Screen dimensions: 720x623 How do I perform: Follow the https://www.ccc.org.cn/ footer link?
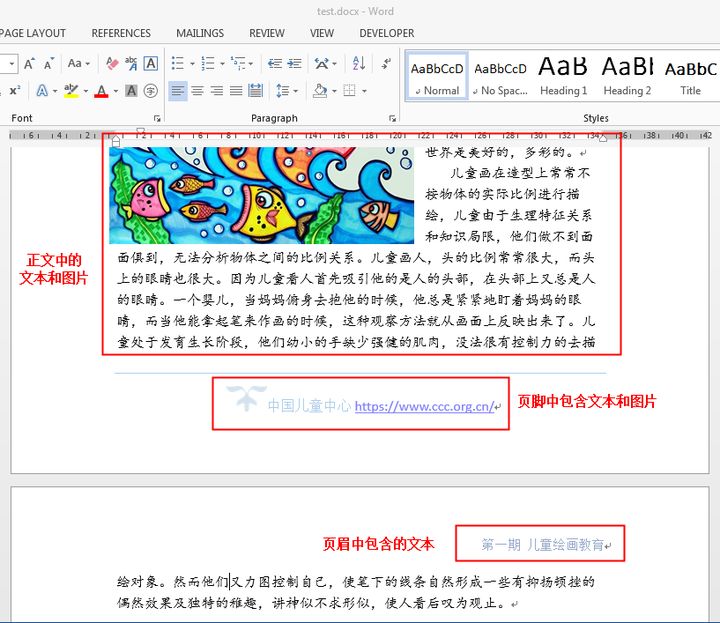point(424,406)
